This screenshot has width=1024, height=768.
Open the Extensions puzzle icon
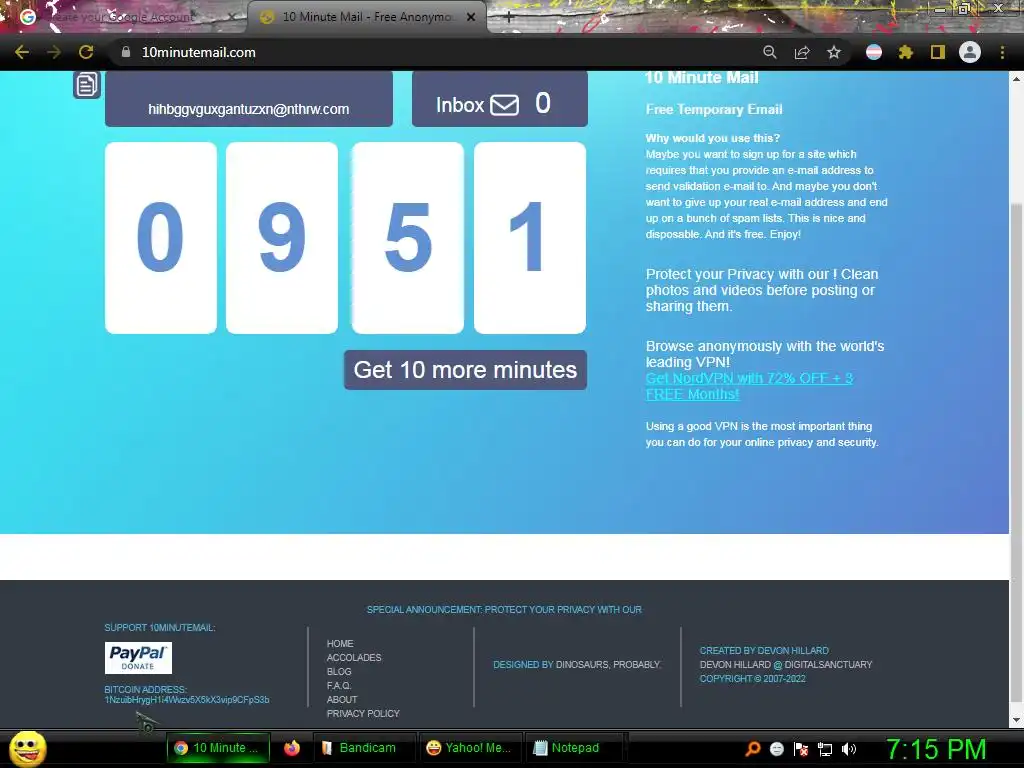click(x=906, y=52)
